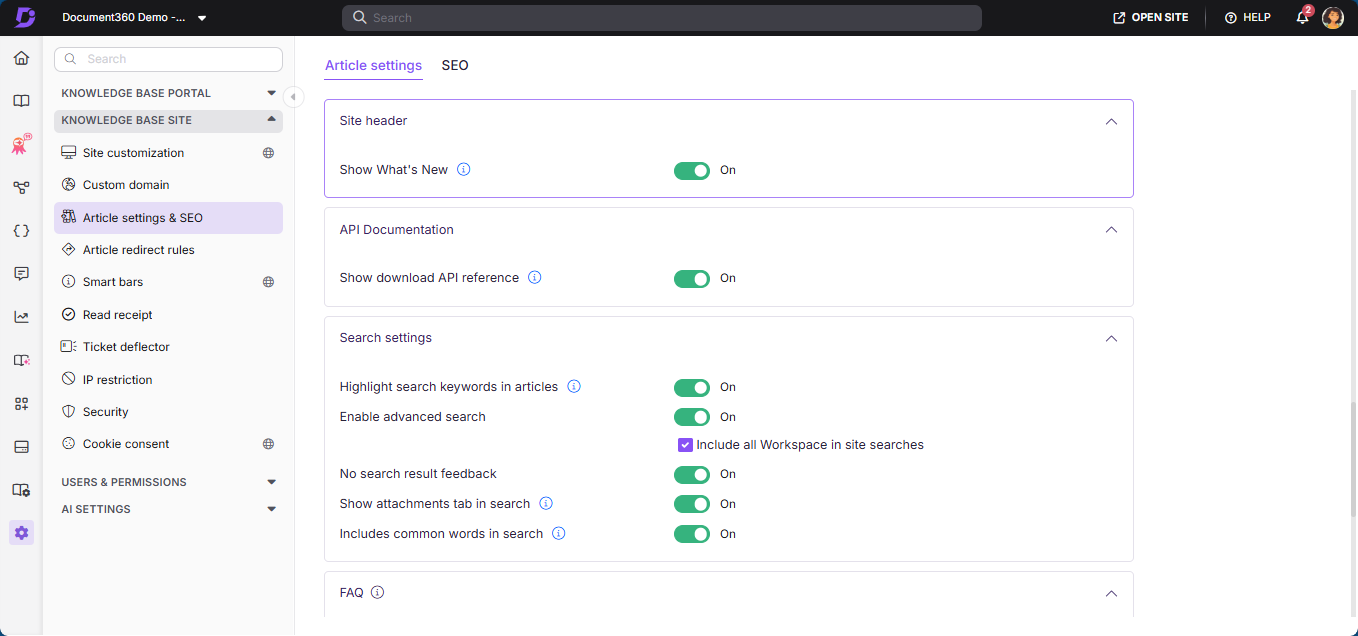Viewport: 1358px width, 636px height.
Task: Open Security menu item
Action: [x=168, y=412]
